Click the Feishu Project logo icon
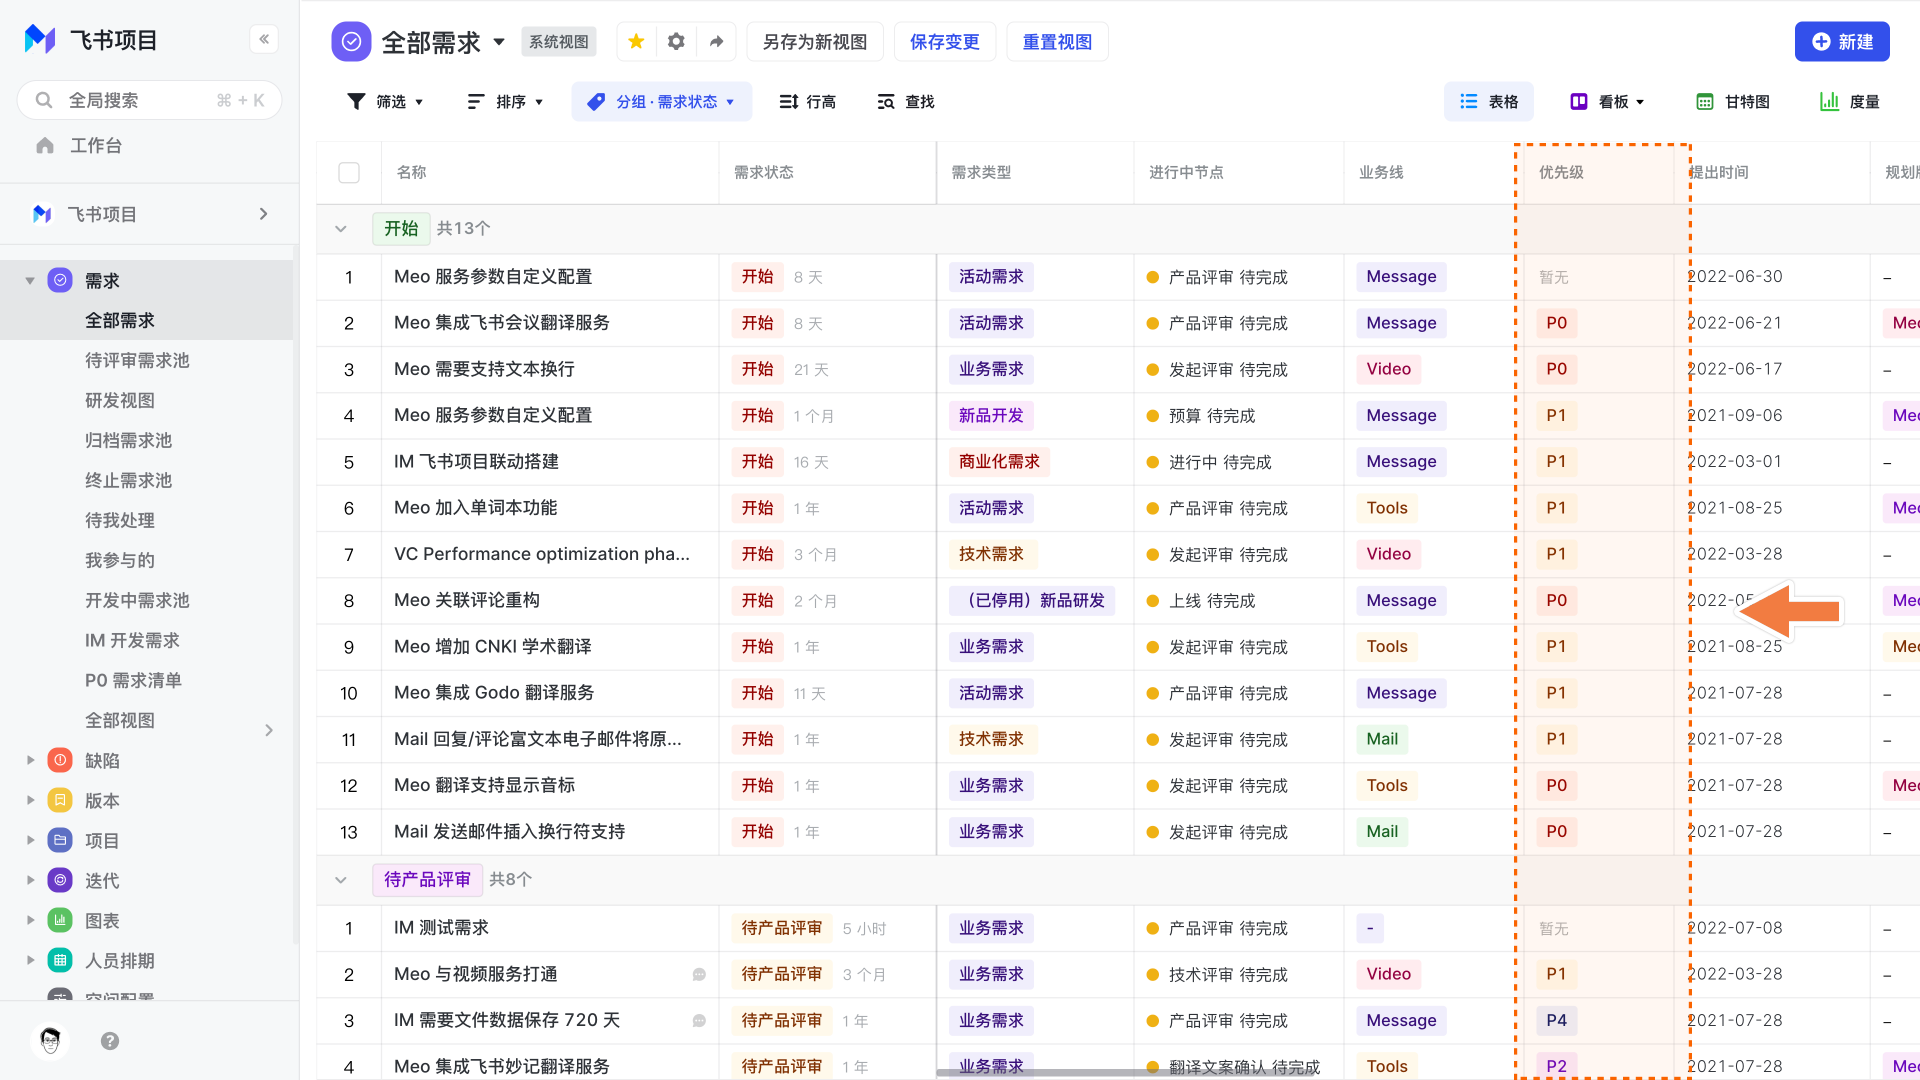This screenshot has height=1080, width=1920. [40, 40]
